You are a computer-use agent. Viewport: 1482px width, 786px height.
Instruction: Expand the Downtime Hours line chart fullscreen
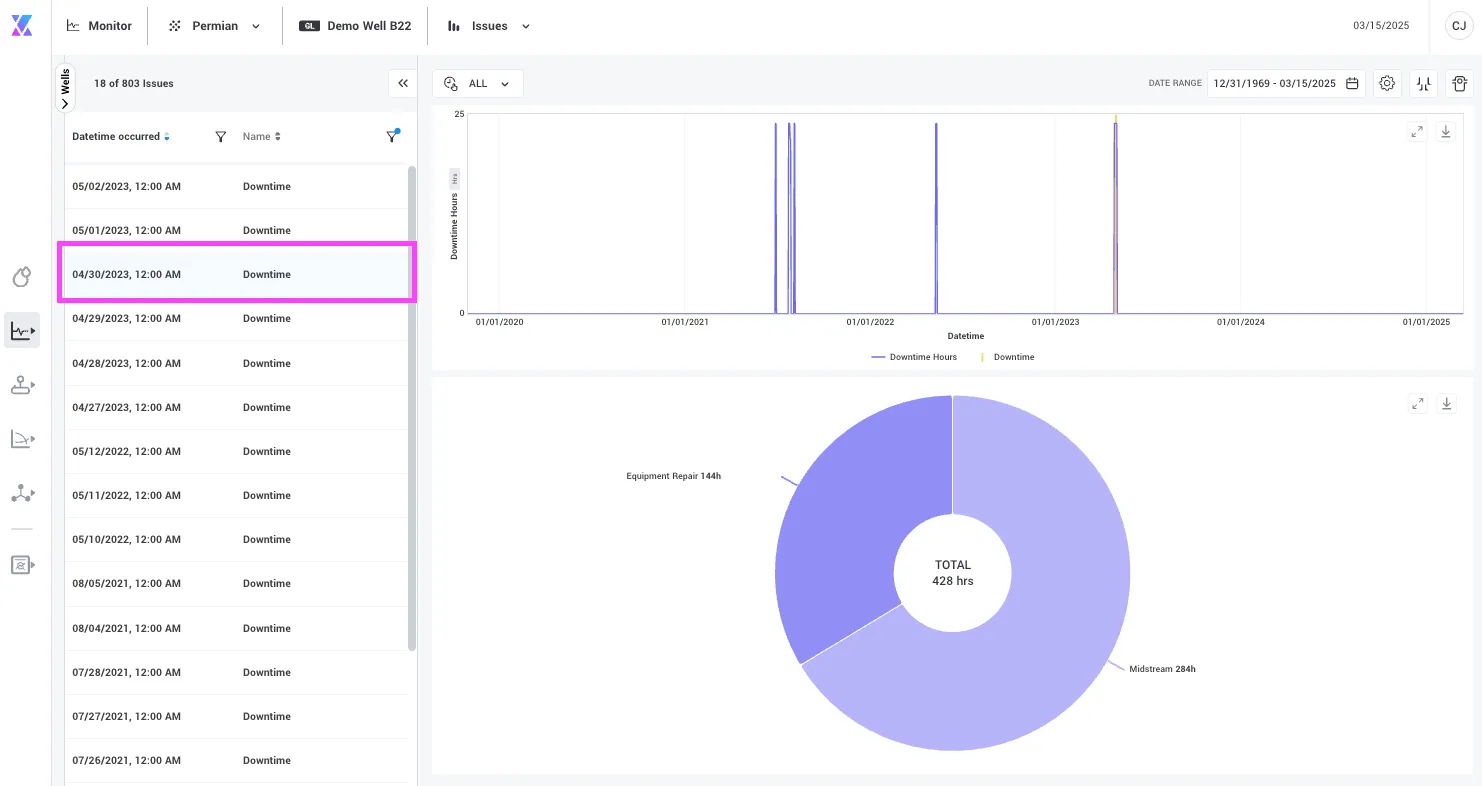tap(1417, 131)
